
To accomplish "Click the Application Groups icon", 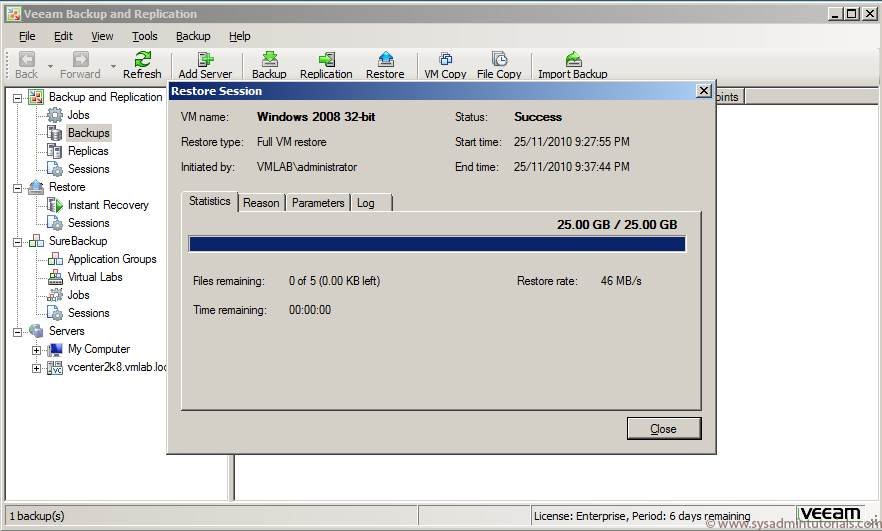I will pos(55,259).
